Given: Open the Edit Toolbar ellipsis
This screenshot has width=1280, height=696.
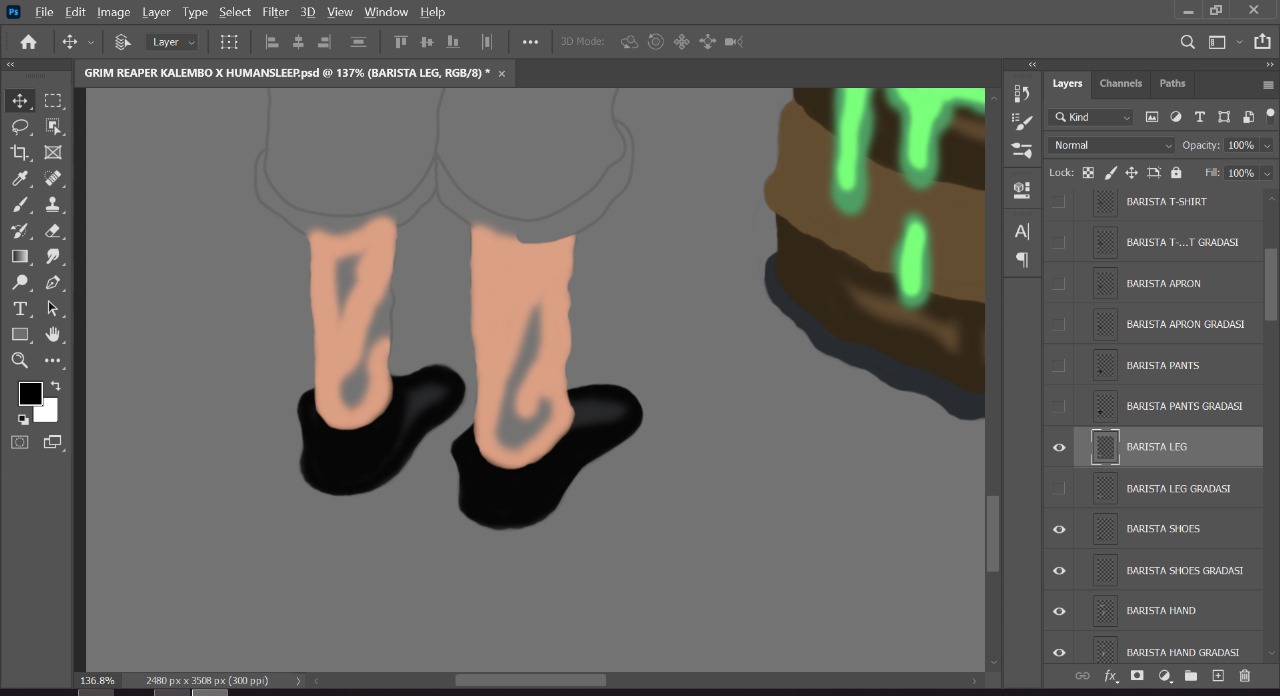Looking at the screenshot, I should (53, 361).
